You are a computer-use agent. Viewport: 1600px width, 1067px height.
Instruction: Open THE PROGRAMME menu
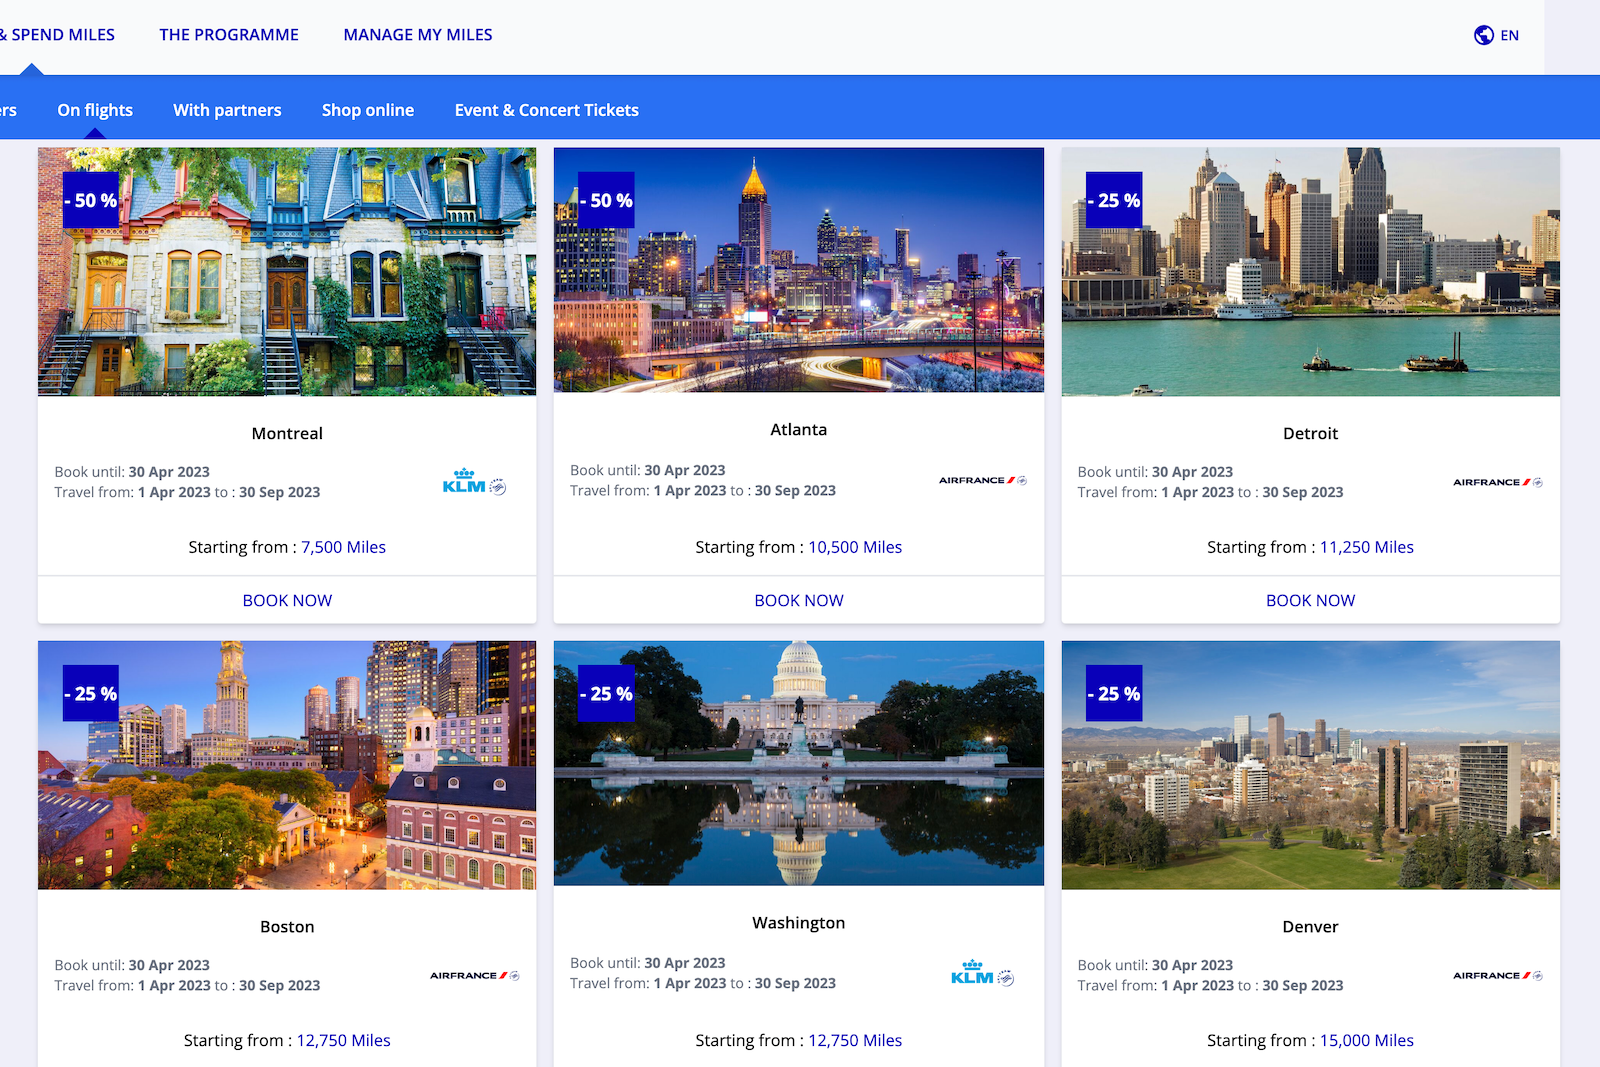coord(229,34)
